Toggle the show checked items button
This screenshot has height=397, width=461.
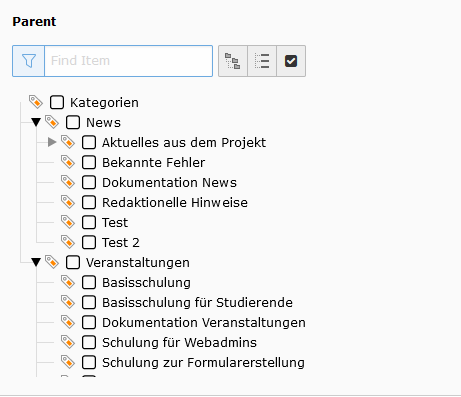click(x=291, y=61)
